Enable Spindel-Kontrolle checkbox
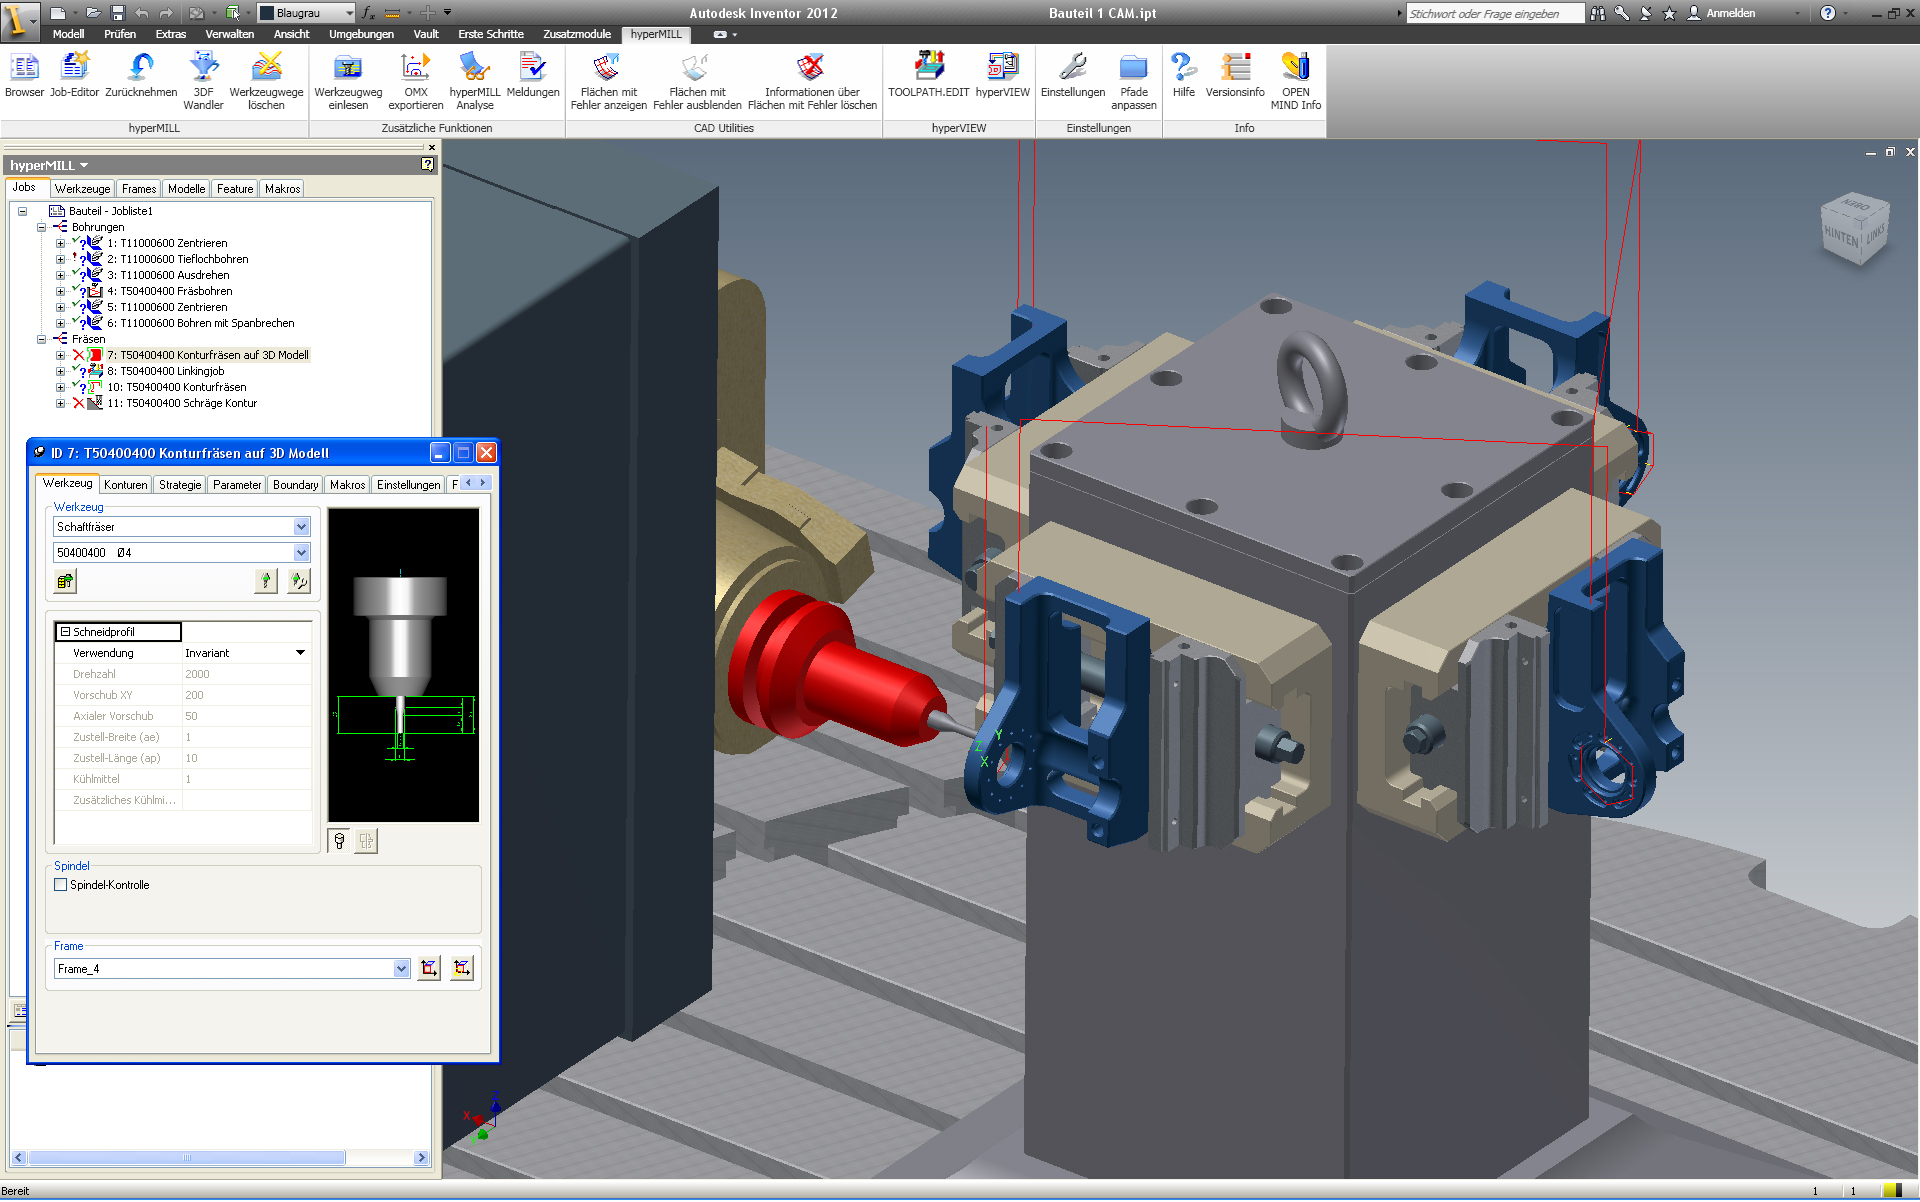 (61, 885)
